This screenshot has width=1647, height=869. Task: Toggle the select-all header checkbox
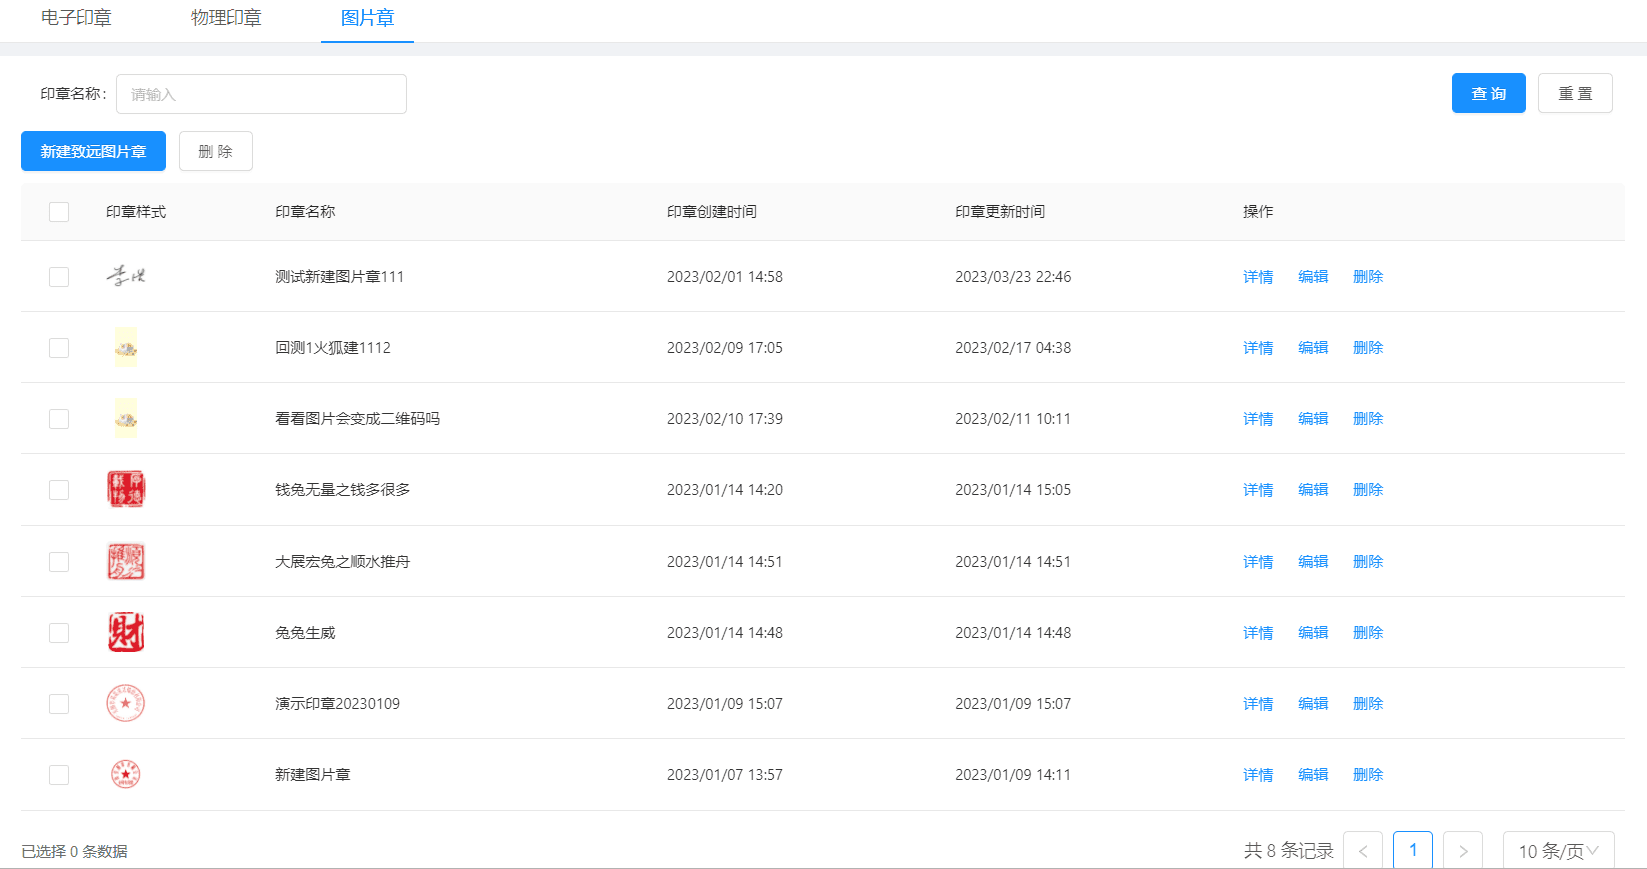(x=59, y=212)
